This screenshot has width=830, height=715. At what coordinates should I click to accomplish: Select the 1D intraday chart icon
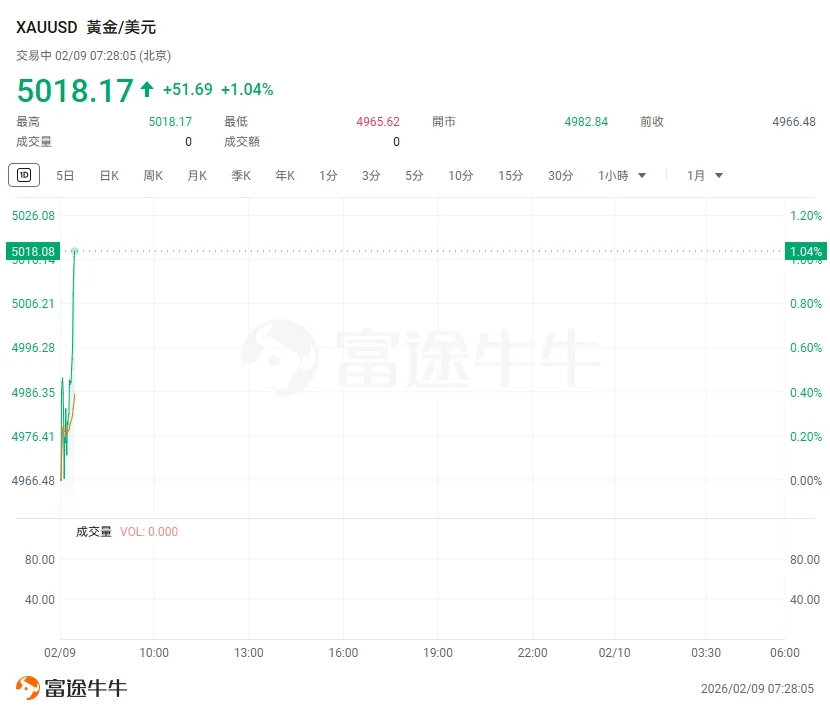(24, 175)
